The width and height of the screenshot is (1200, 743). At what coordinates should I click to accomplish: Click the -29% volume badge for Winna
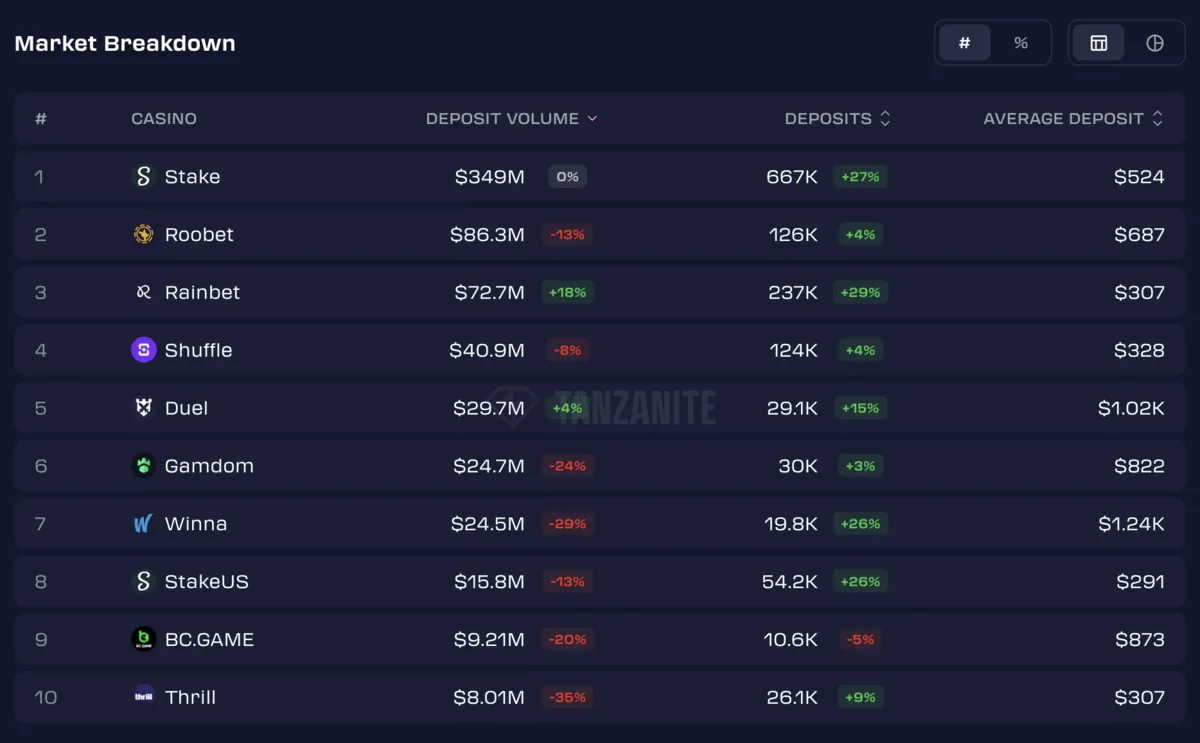pyautogui.click(x=567, y=523)
